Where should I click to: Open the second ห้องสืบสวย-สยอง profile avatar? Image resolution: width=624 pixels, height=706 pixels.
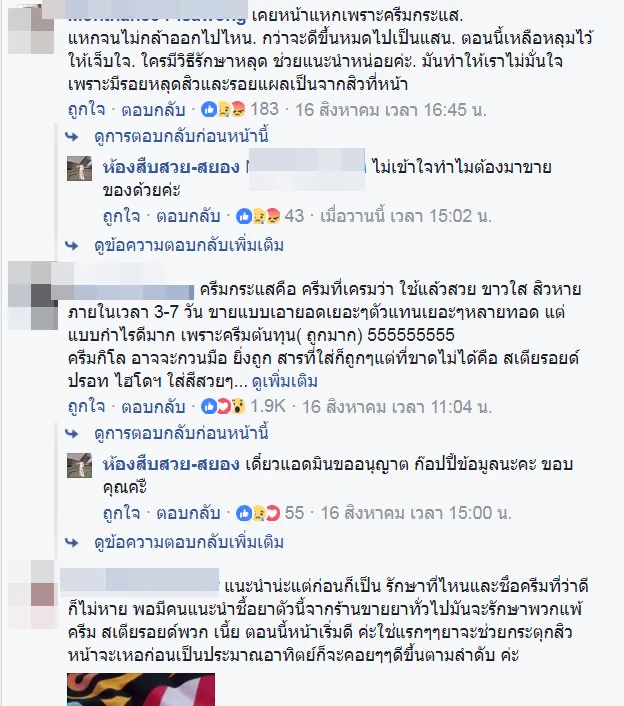tap(79, 466)
